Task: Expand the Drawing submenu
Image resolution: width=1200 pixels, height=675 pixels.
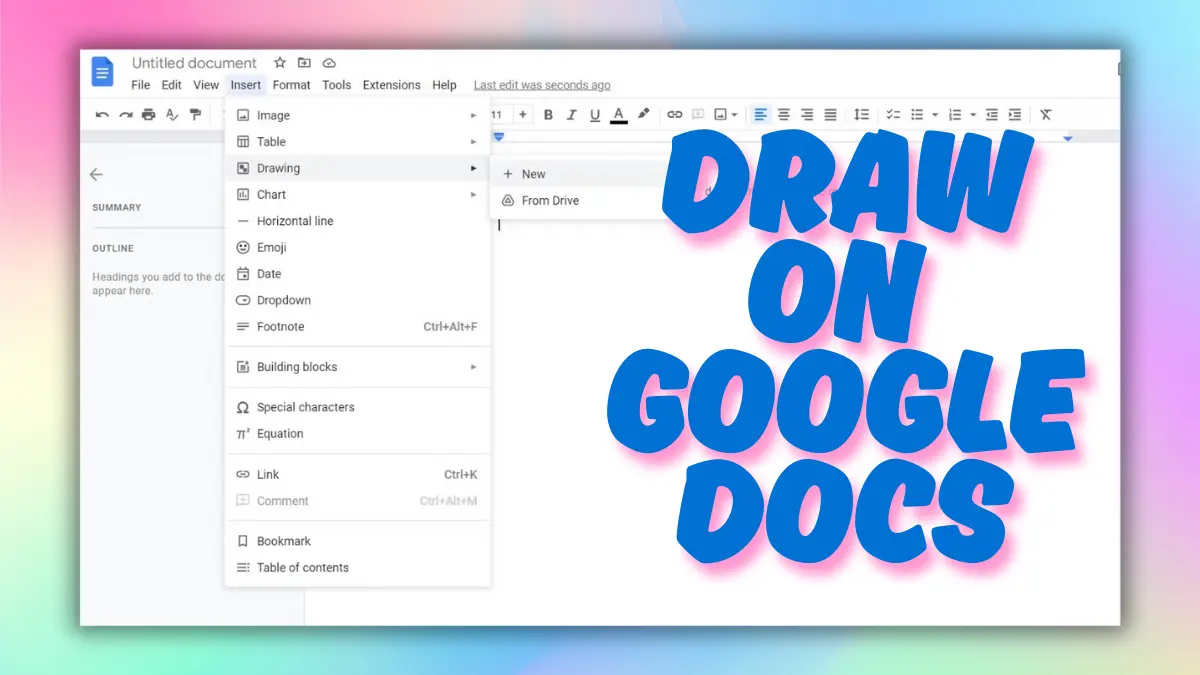Action: pyautogui.click(x=358, y=168)
